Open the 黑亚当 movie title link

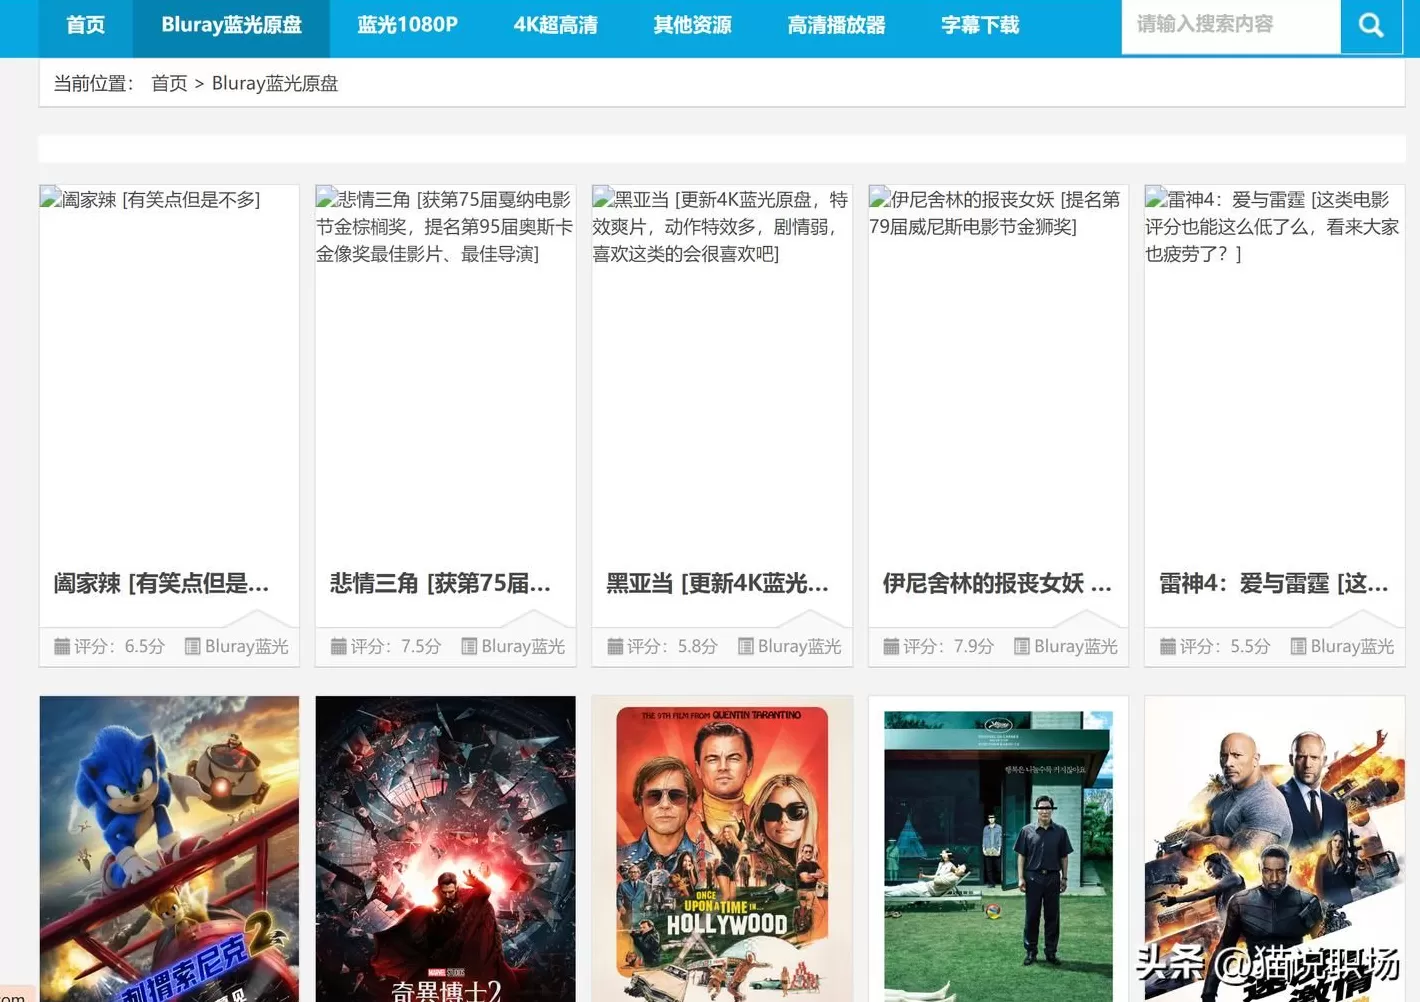coord(717,583)
